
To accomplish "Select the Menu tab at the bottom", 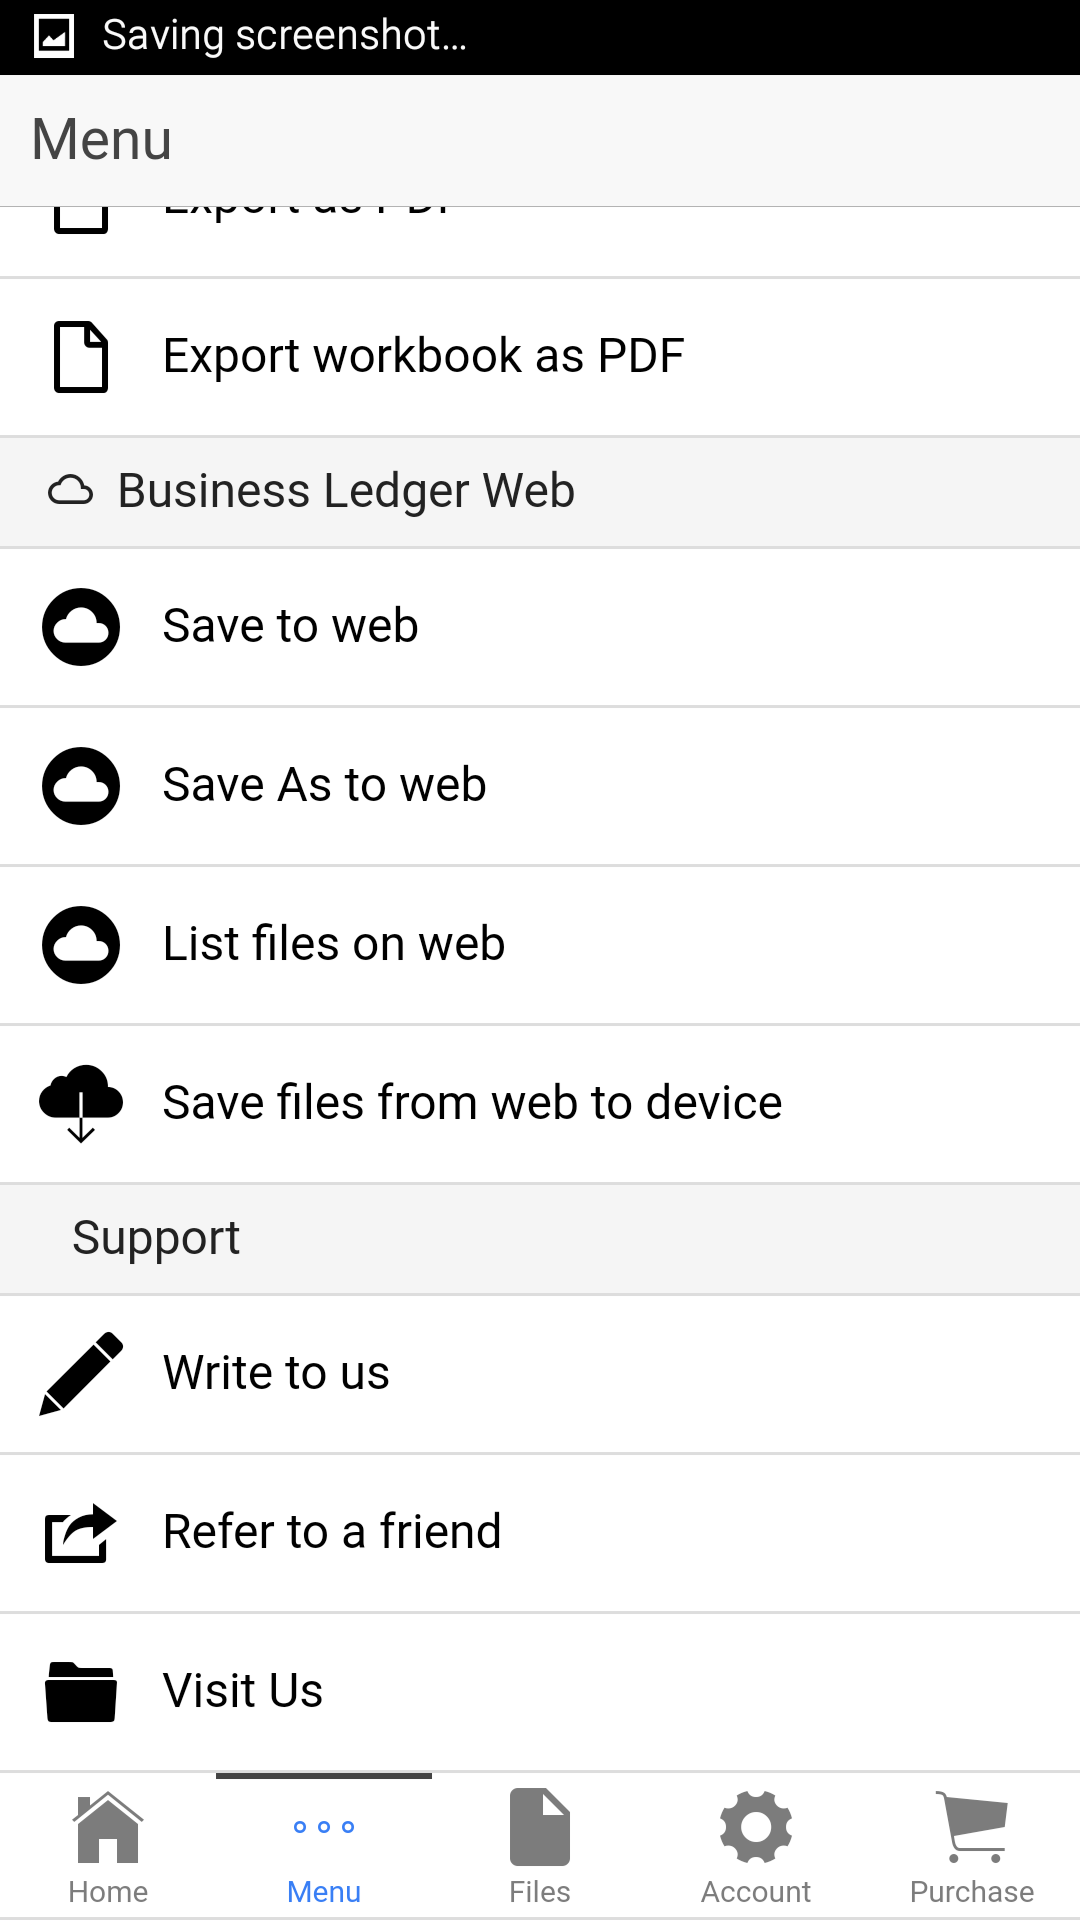I will 323,1847.
